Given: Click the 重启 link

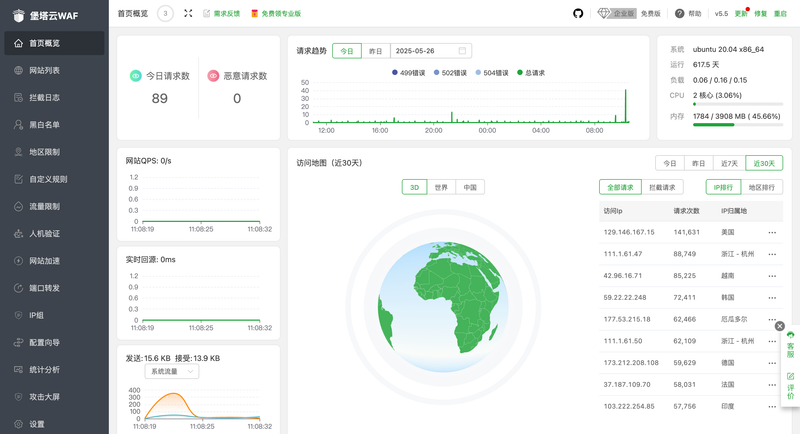Looking at the screenshot, I should [x=780, y=14].
